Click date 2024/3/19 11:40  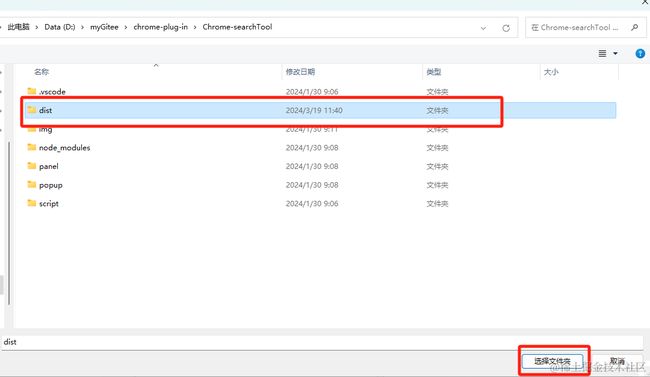pos(314,110)
